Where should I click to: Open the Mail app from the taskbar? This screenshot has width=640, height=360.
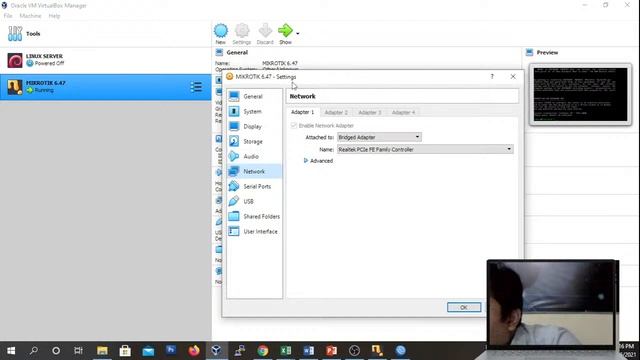(148, 351)
